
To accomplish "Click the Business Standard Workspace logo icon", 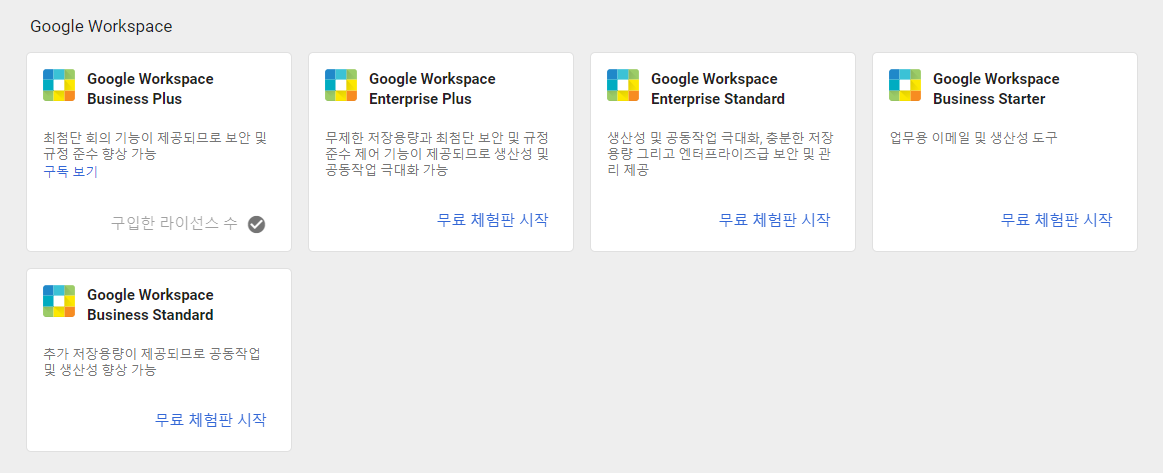I will [x=59, y=301].
